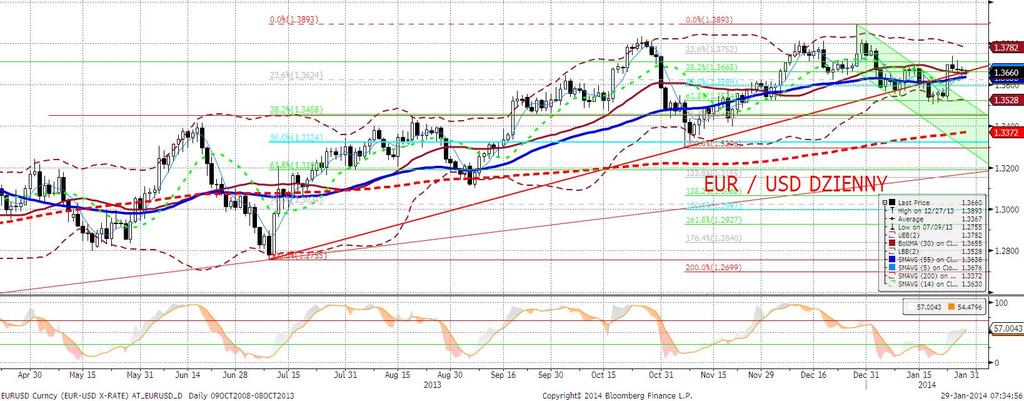Screen dimensions: 1024x401
Task: Click the Bloomberg Finance L.P. copyright text
Action: 617,396
